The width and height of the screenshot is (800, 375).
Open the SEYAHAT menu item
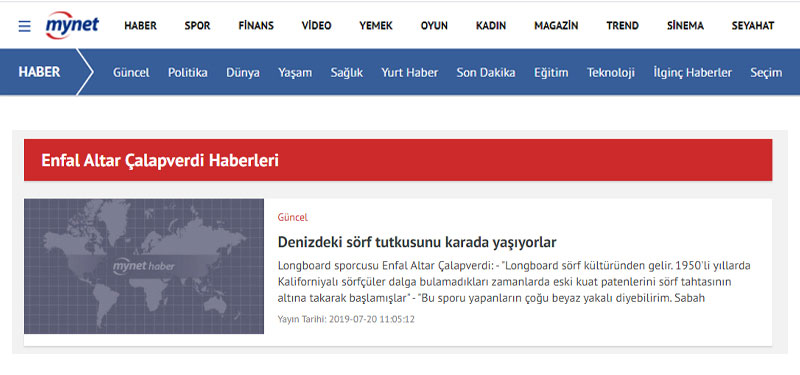(x=753, y=26)
